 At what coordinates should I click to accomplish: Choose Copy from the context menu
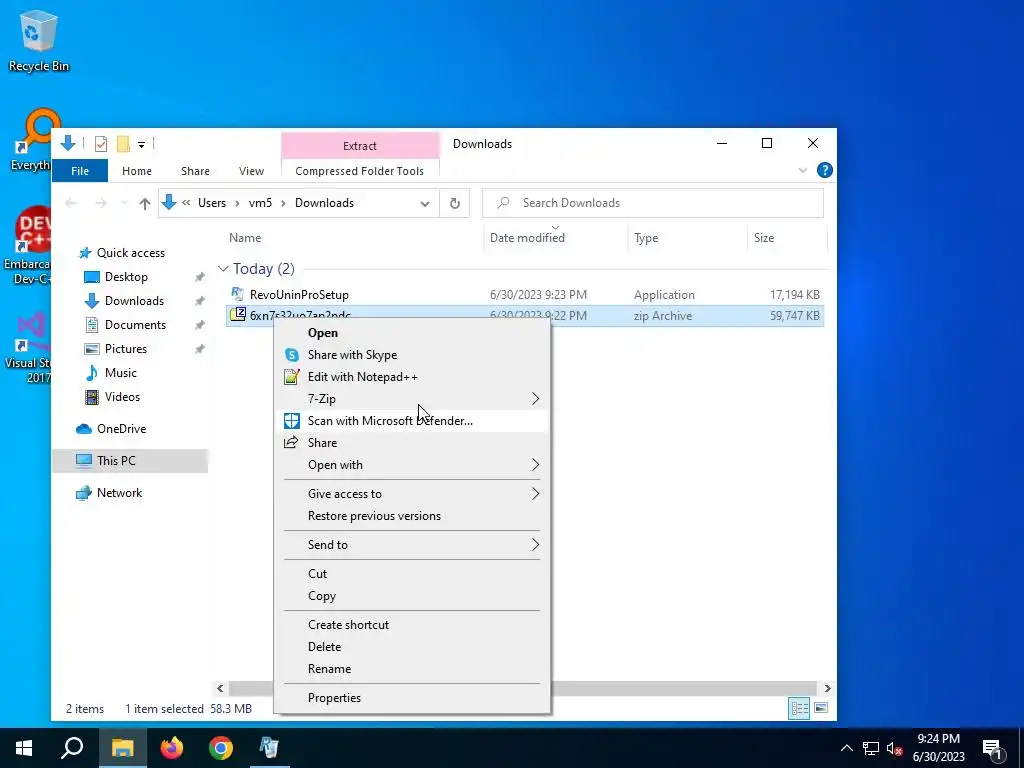[412, 596]
